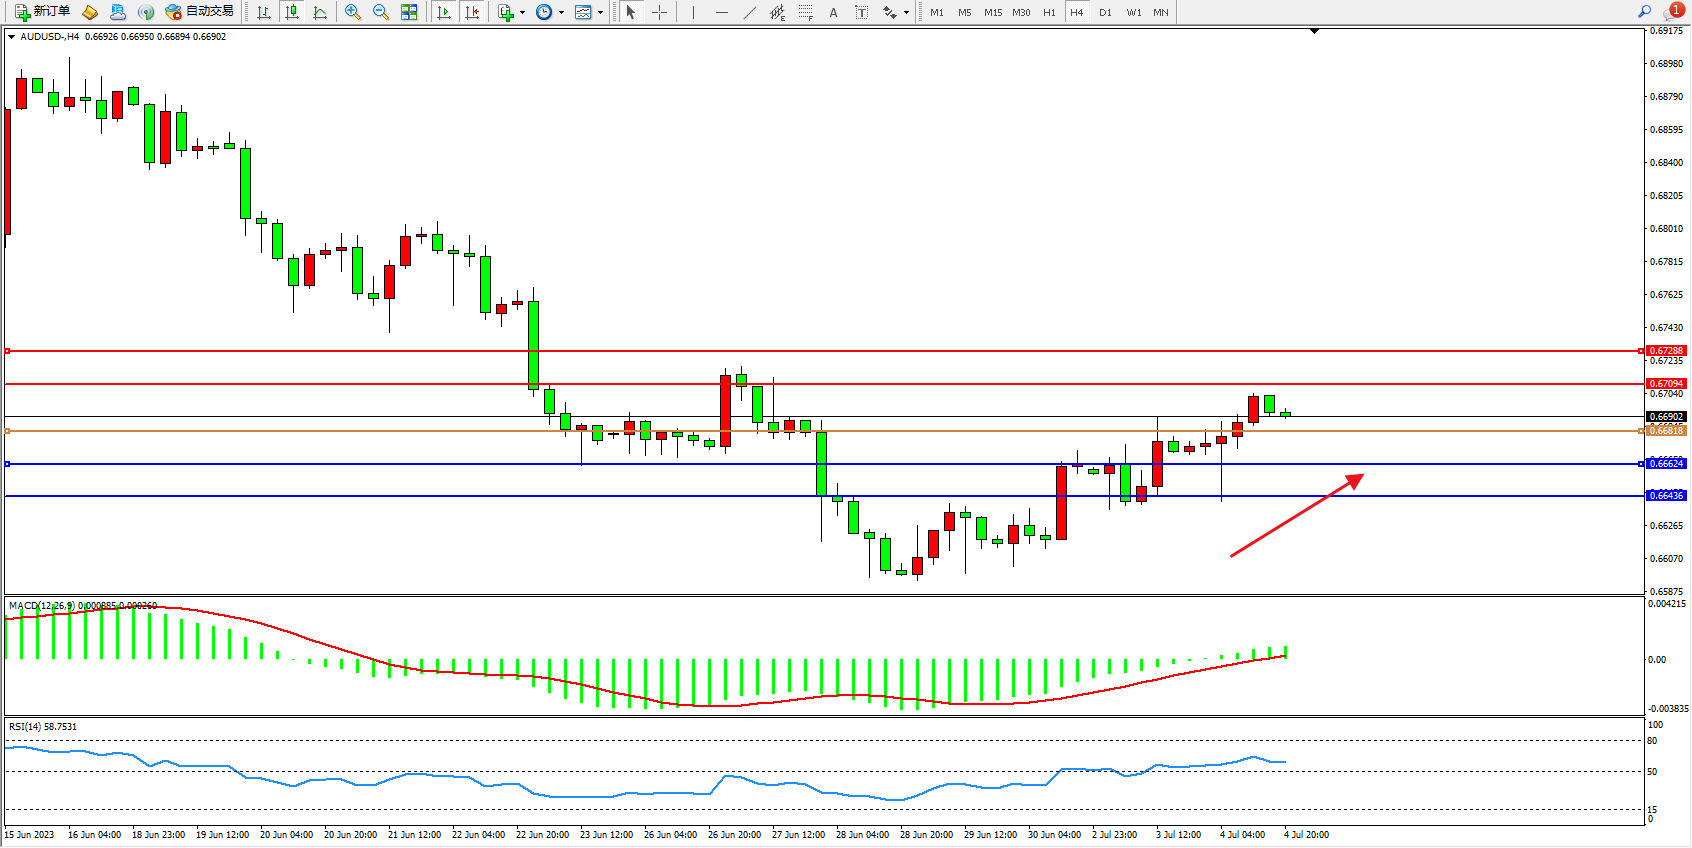Open the search magnifier in top right
Image resolution: width=1692 pixels, height=848 pixels.
pyautogui.click(x=1644, y=12)
